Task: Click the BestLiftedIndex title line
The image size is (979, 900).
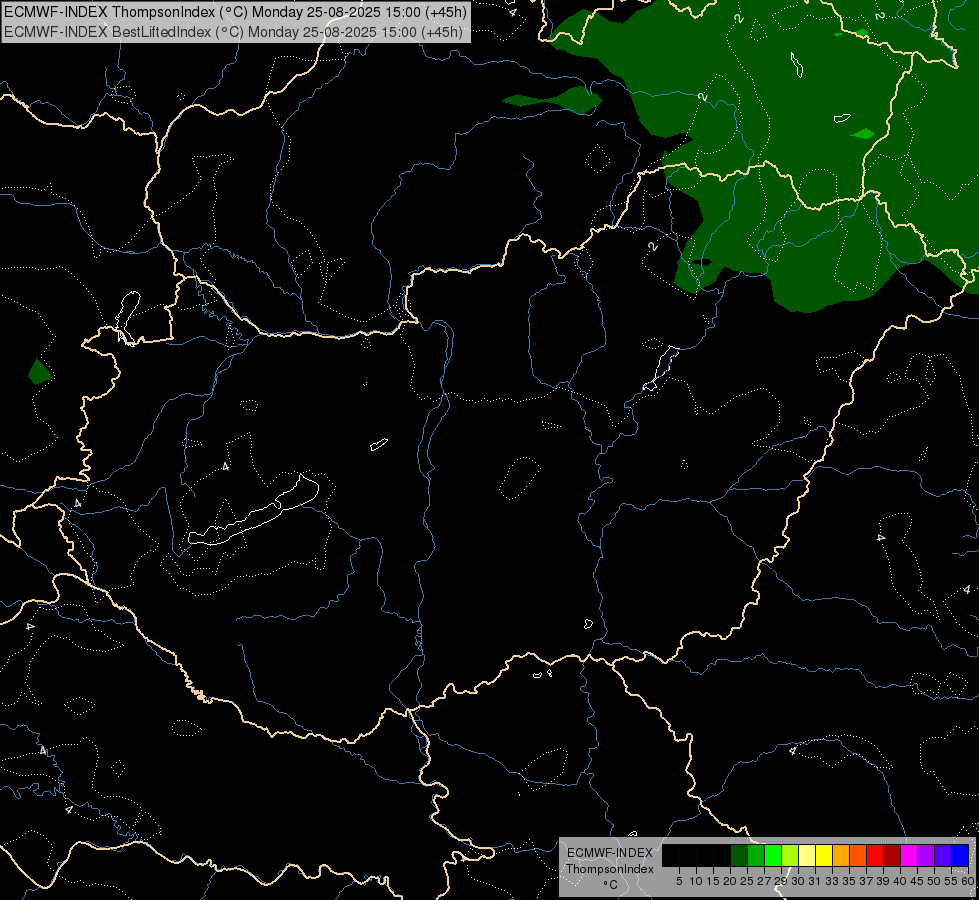Action: click(234, 31)
